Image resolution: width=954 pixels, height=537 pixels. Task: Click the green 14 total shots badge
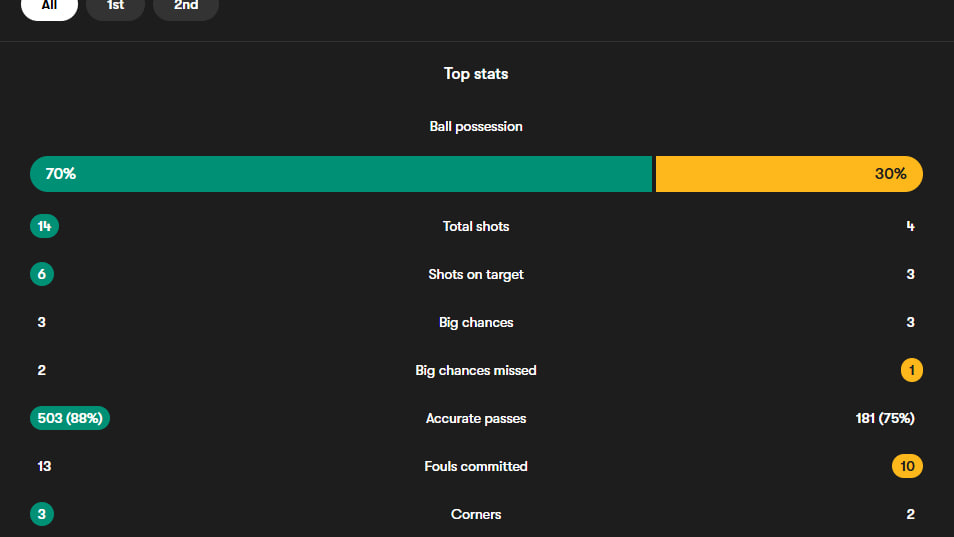tap(44, 227)
